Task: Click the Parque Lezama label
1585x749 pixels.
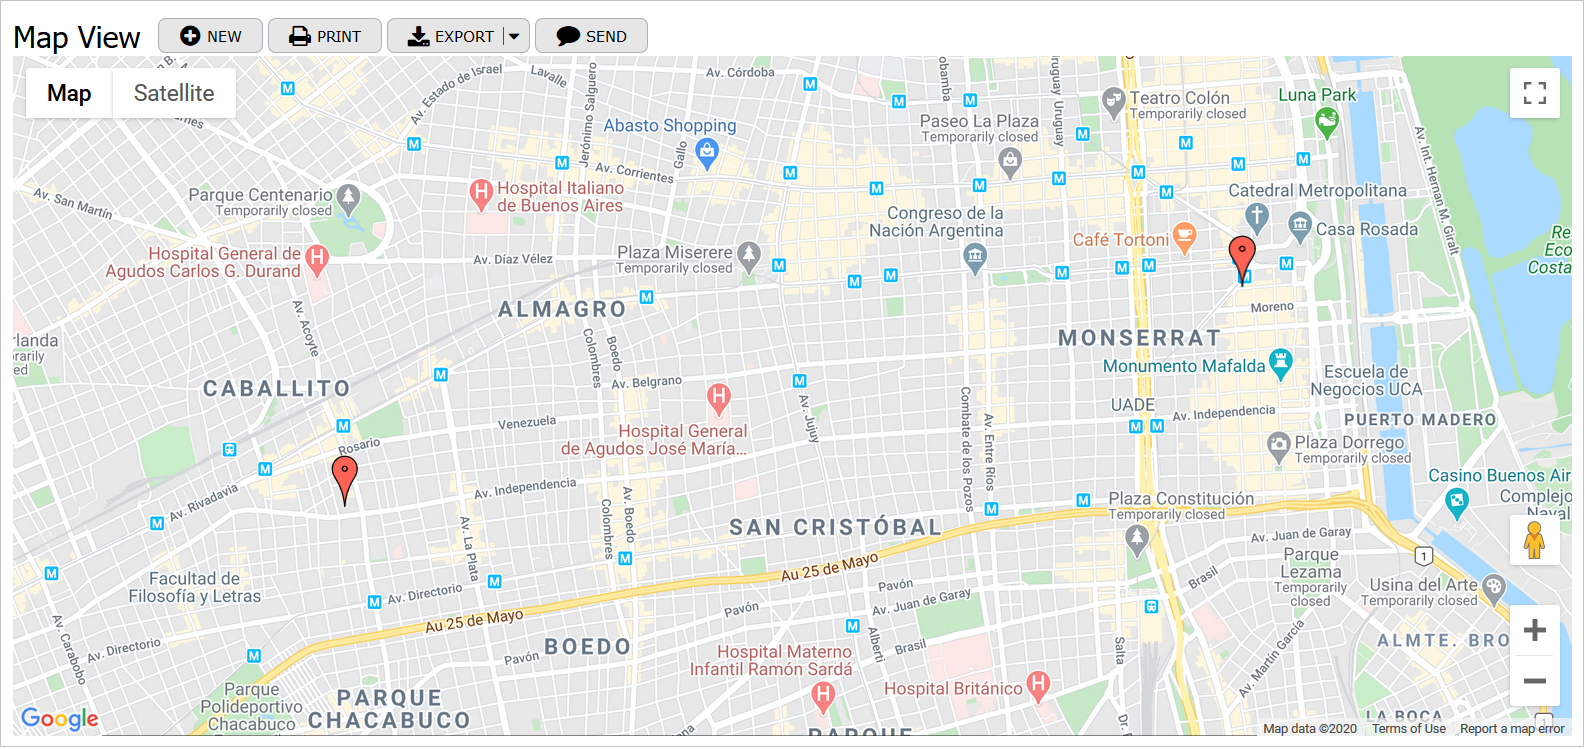Action: pos(1311,563)
